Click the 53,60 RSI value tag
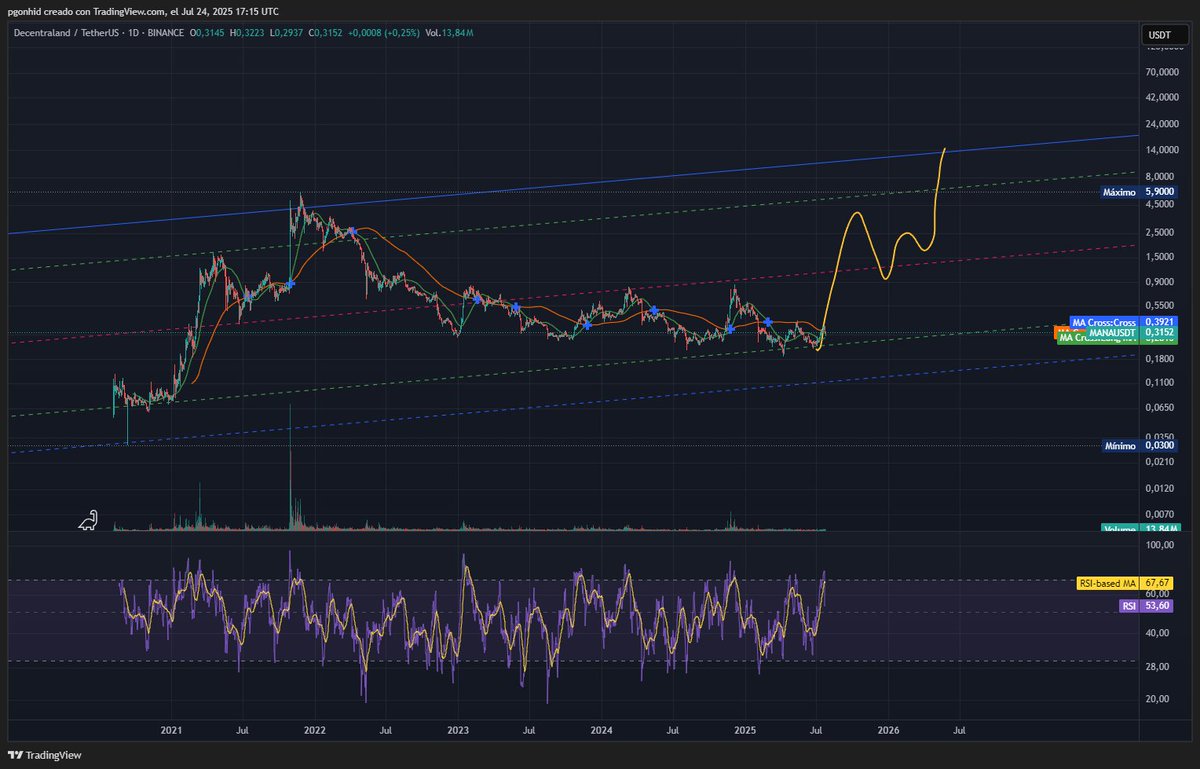Screen dimensions: 1200x769 (1159, 606)
